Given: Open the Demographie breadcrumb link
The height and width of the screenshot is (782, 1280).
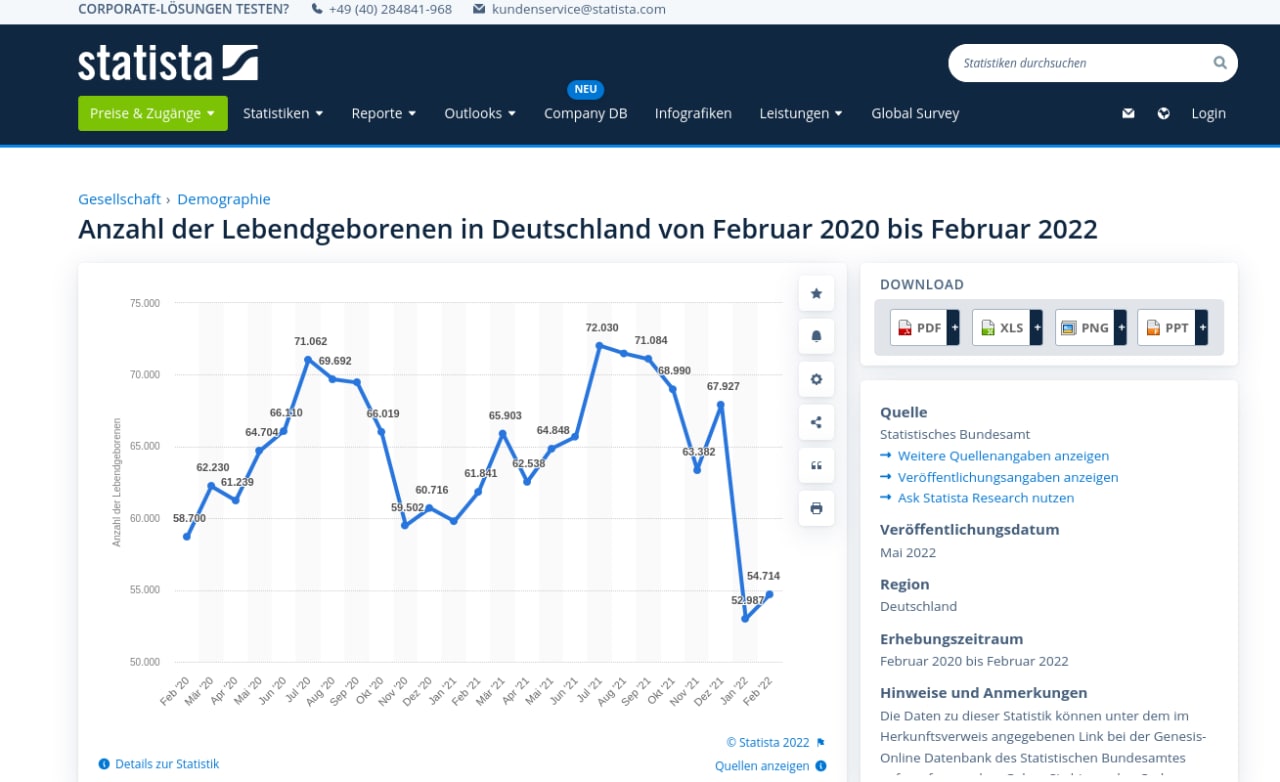Looking at the screenshot, I should (x=224, y=199).
